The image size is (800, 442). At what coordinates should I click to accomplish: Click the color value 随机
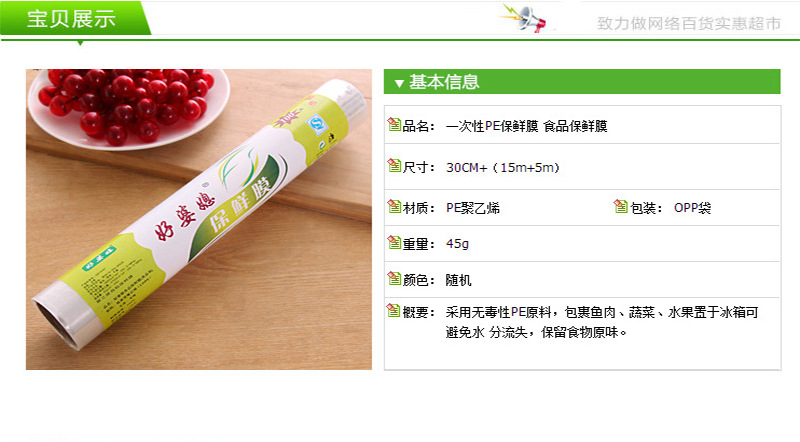458,280
